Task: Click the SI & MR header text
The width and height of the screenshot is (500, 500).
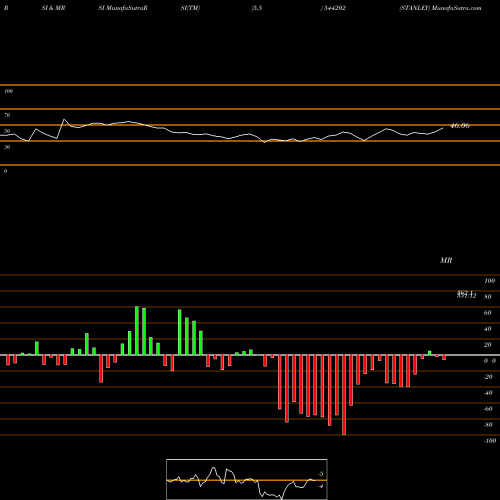Action: pos(53,8)
